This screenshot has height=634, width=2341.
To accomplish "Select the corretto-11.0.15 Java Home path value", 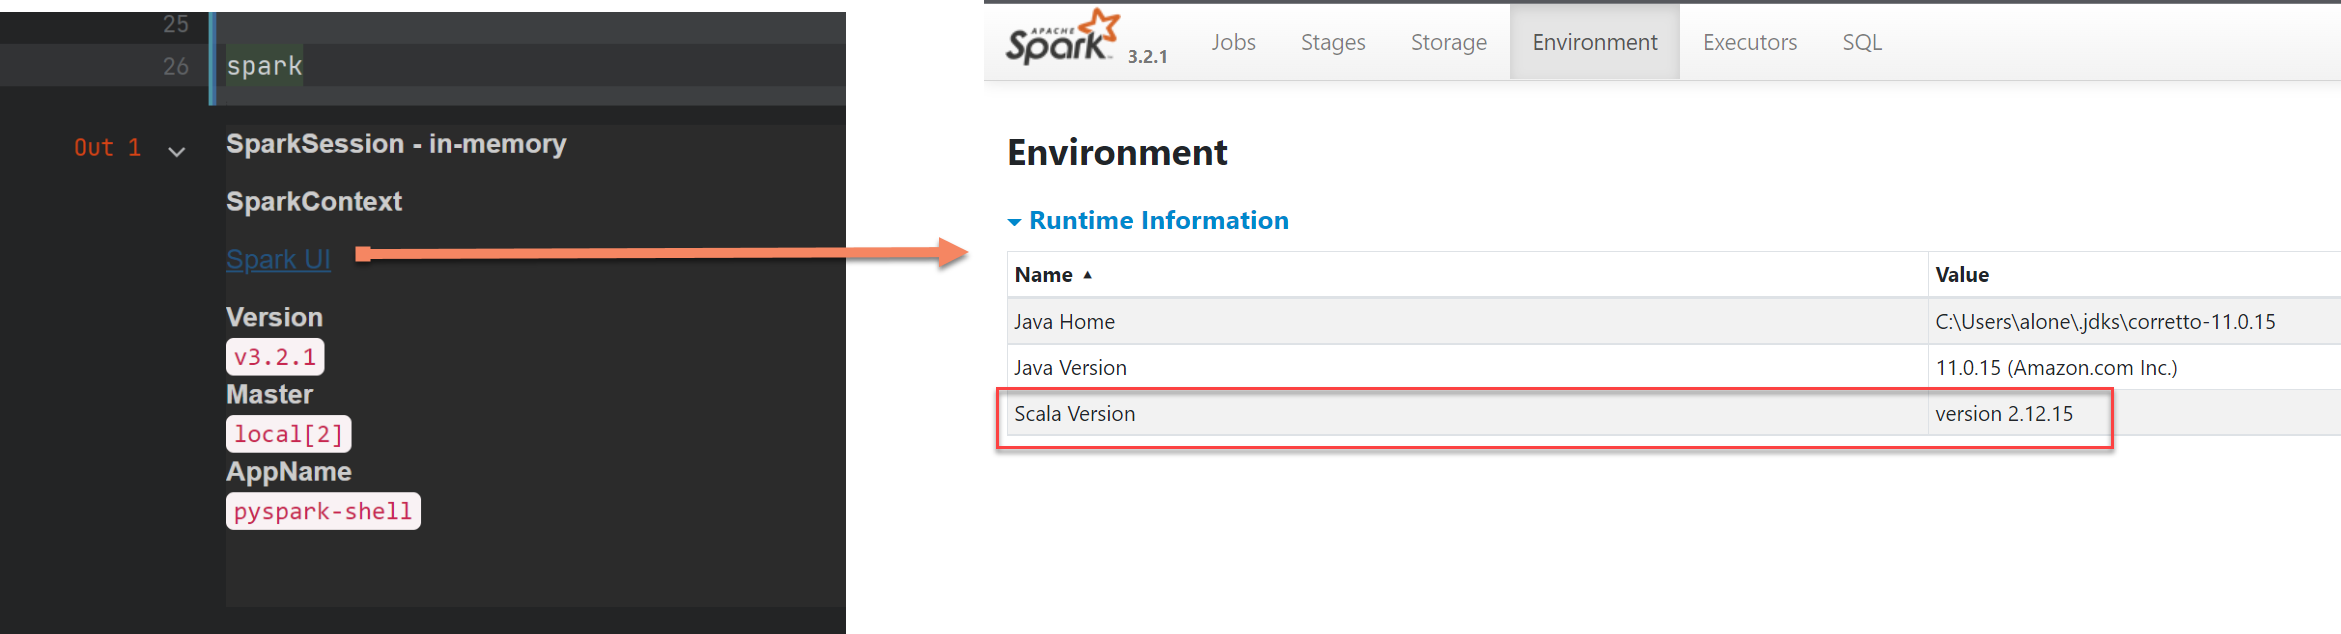I will click(x=2105, y=322).
